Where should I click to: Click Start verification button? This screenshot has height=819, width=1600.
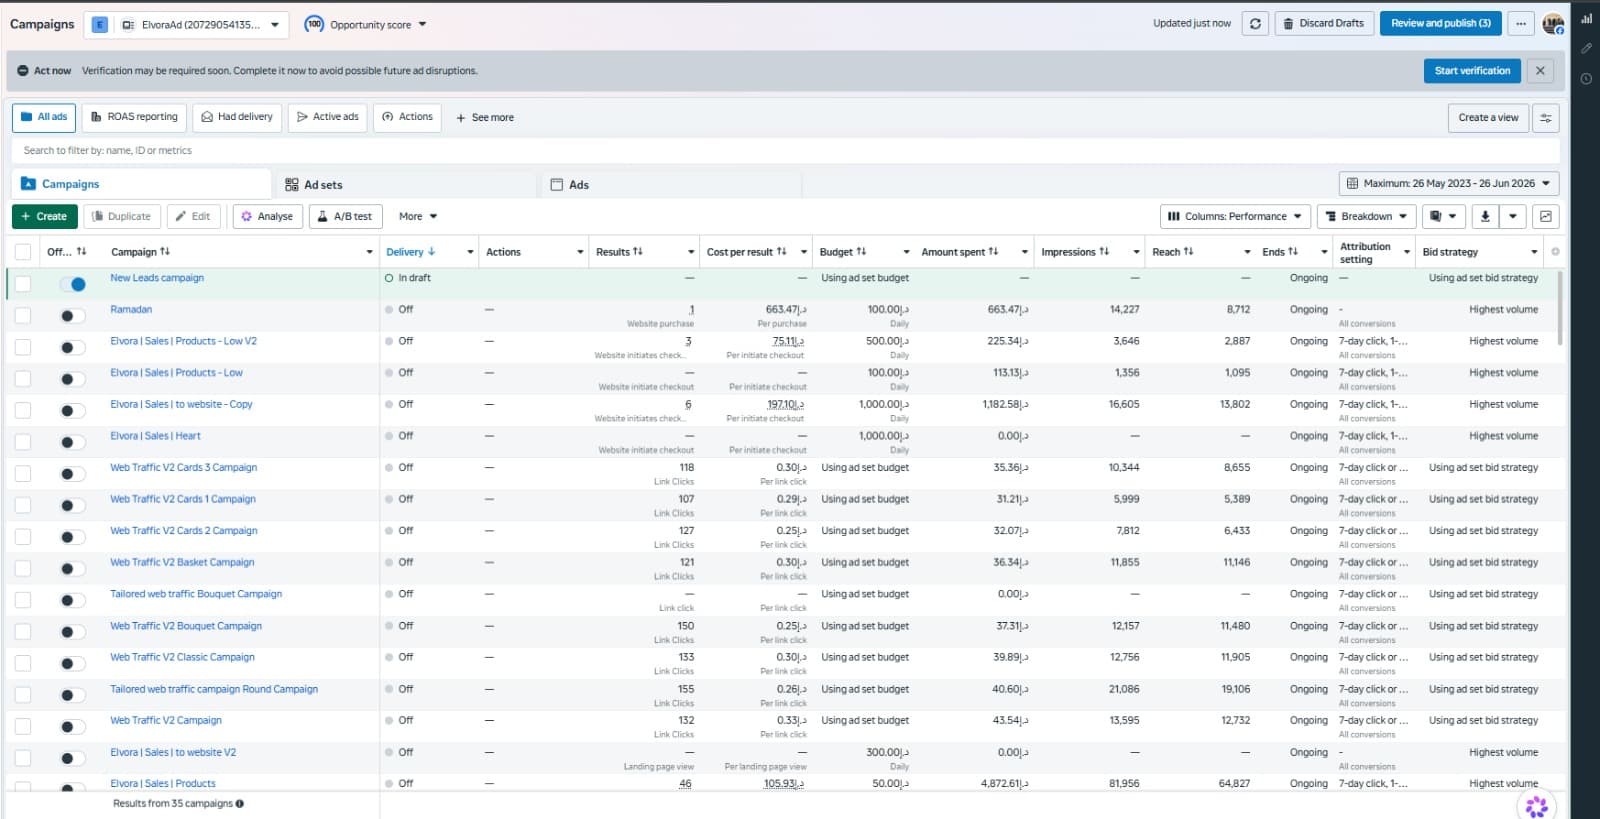(x=1472, y=71)
